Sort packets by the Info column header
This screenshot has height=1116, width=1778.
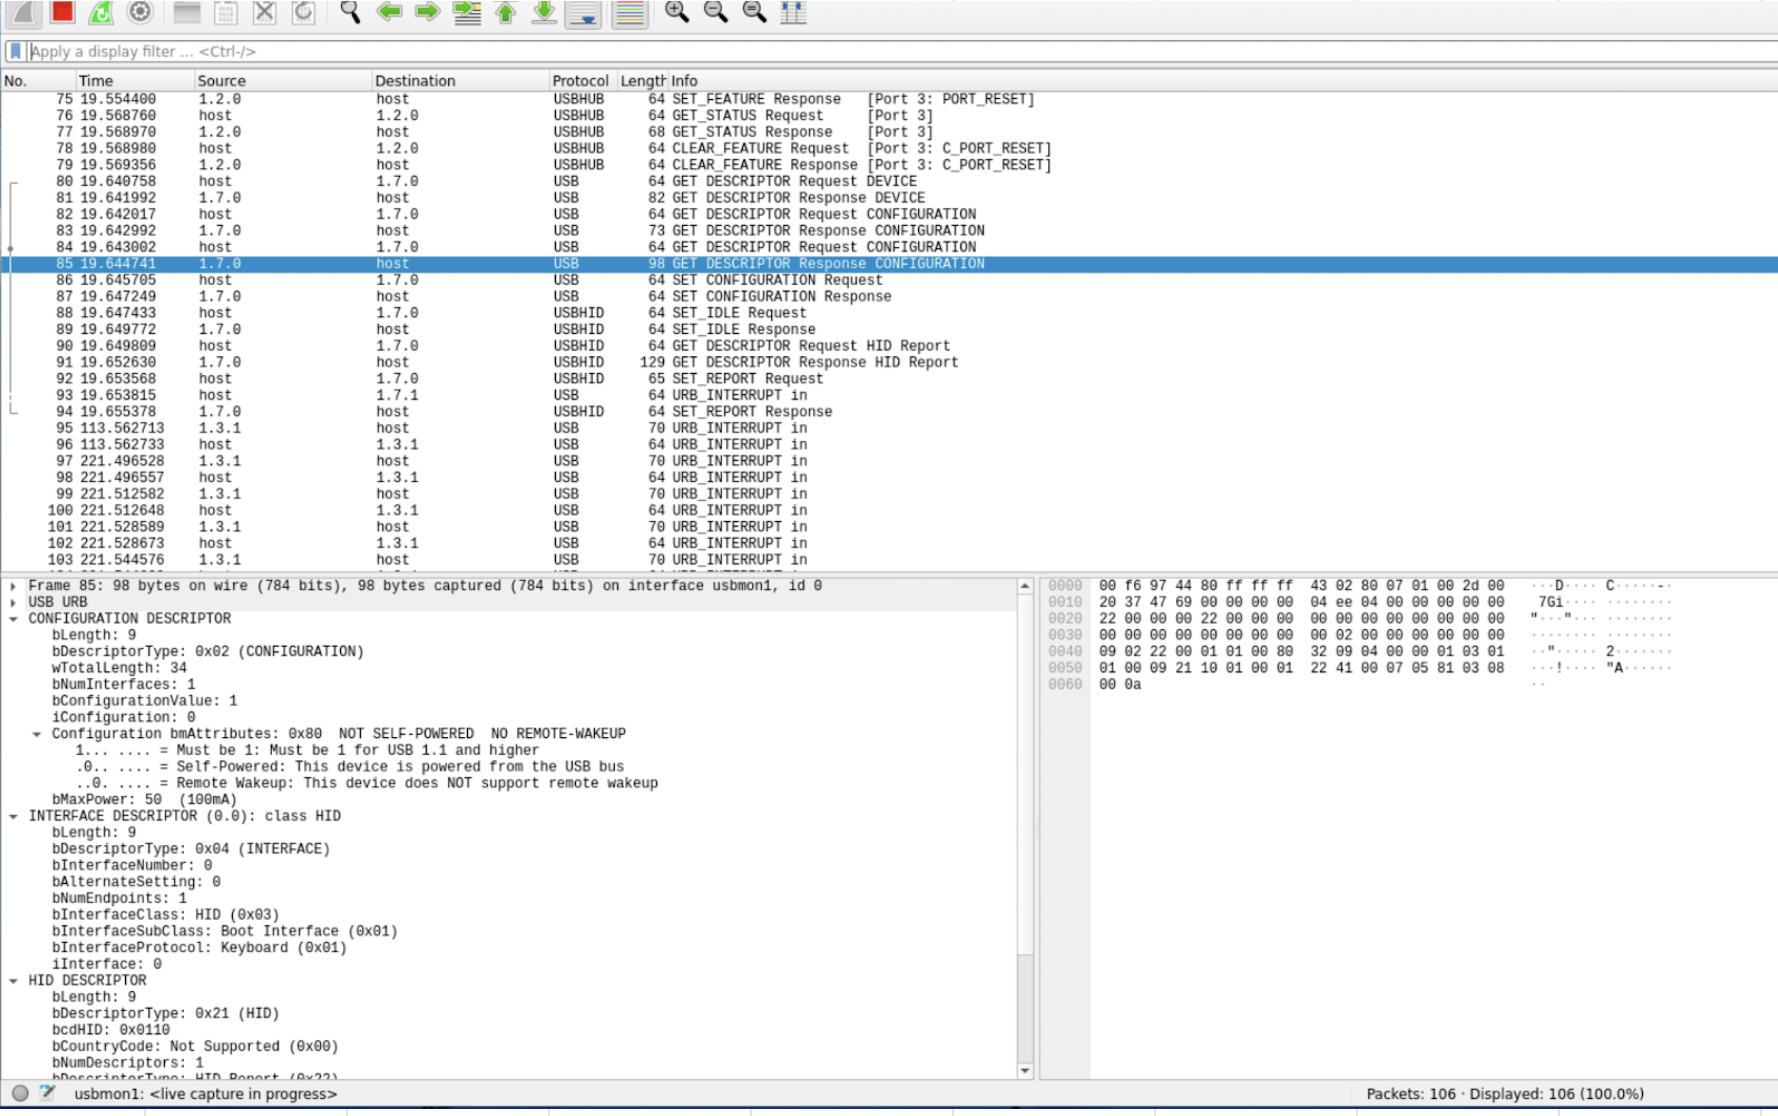pyautogui.click(x=1222, y=81)
